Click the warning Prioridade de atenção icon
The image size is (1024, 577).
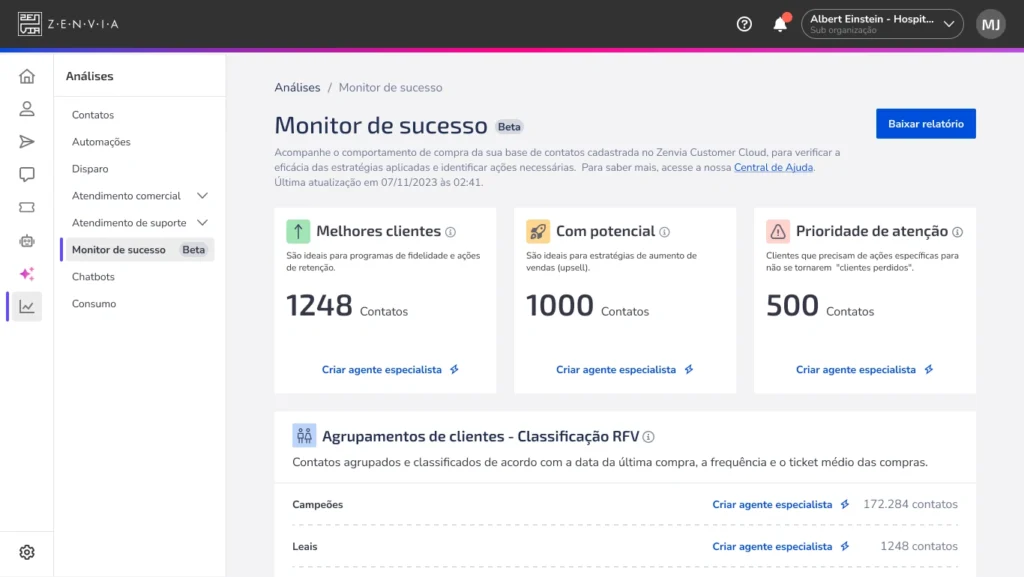point(778,231)
